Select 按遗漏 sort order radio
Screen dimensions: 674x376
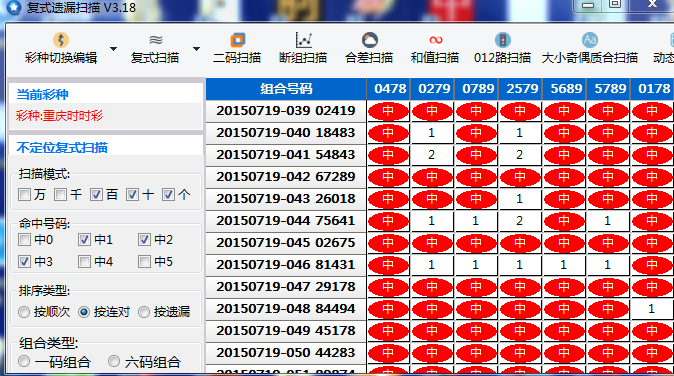coord(144,312)
